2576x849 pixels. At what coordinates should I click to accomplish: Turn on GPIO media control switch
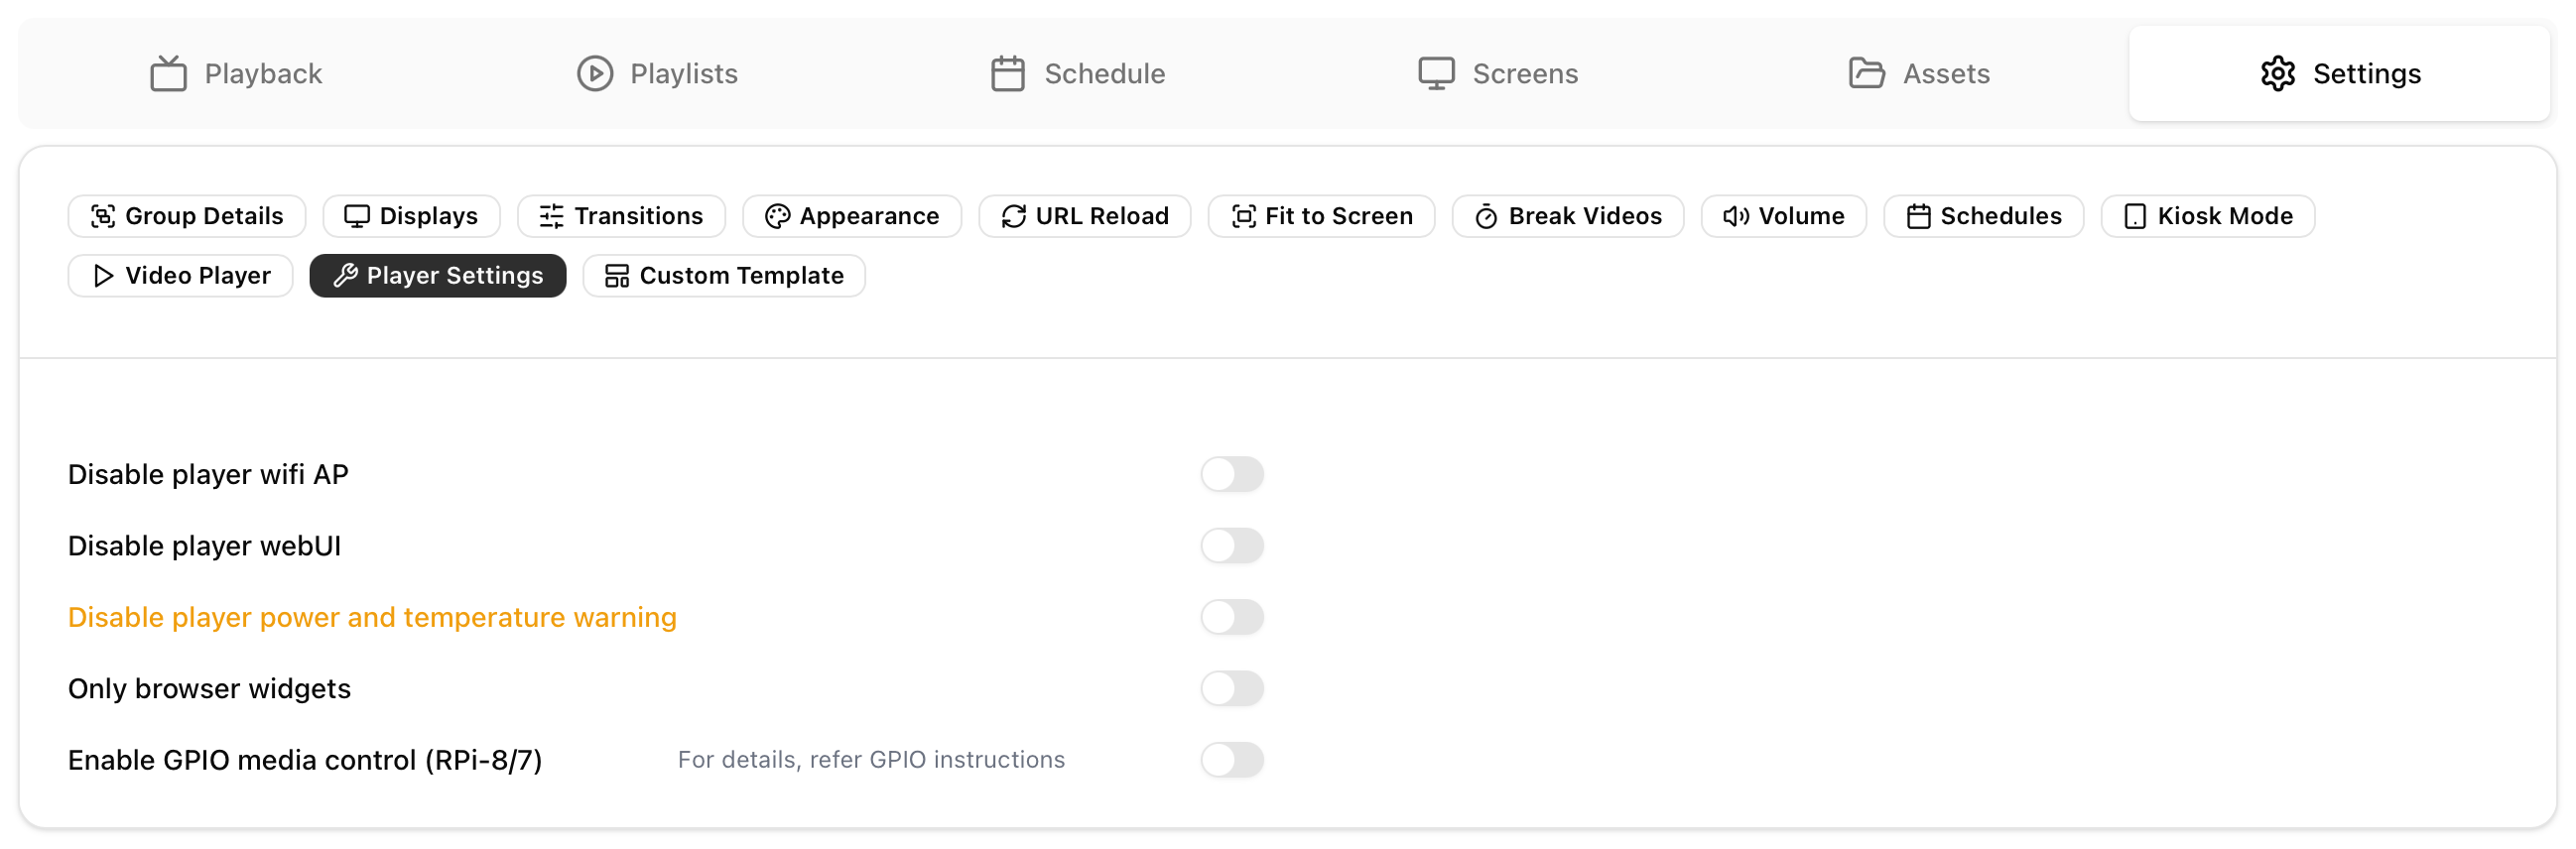1231,760
